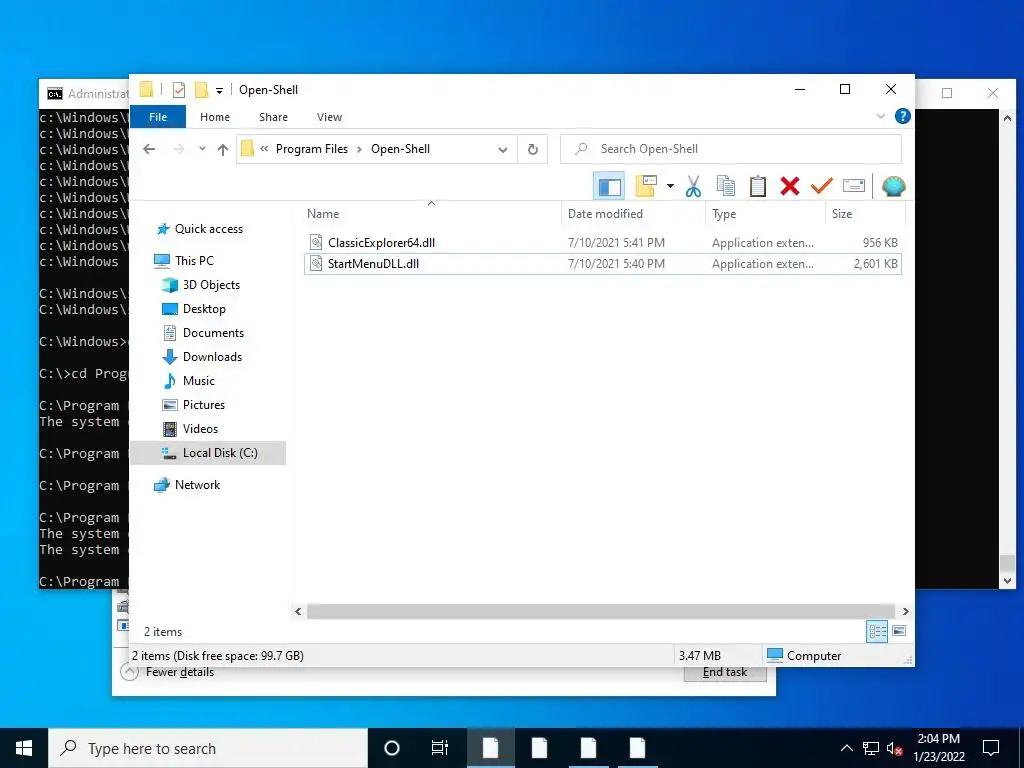Click Program Files in the address bar
Screen dimensions: 1024x768
pos(312,149)
